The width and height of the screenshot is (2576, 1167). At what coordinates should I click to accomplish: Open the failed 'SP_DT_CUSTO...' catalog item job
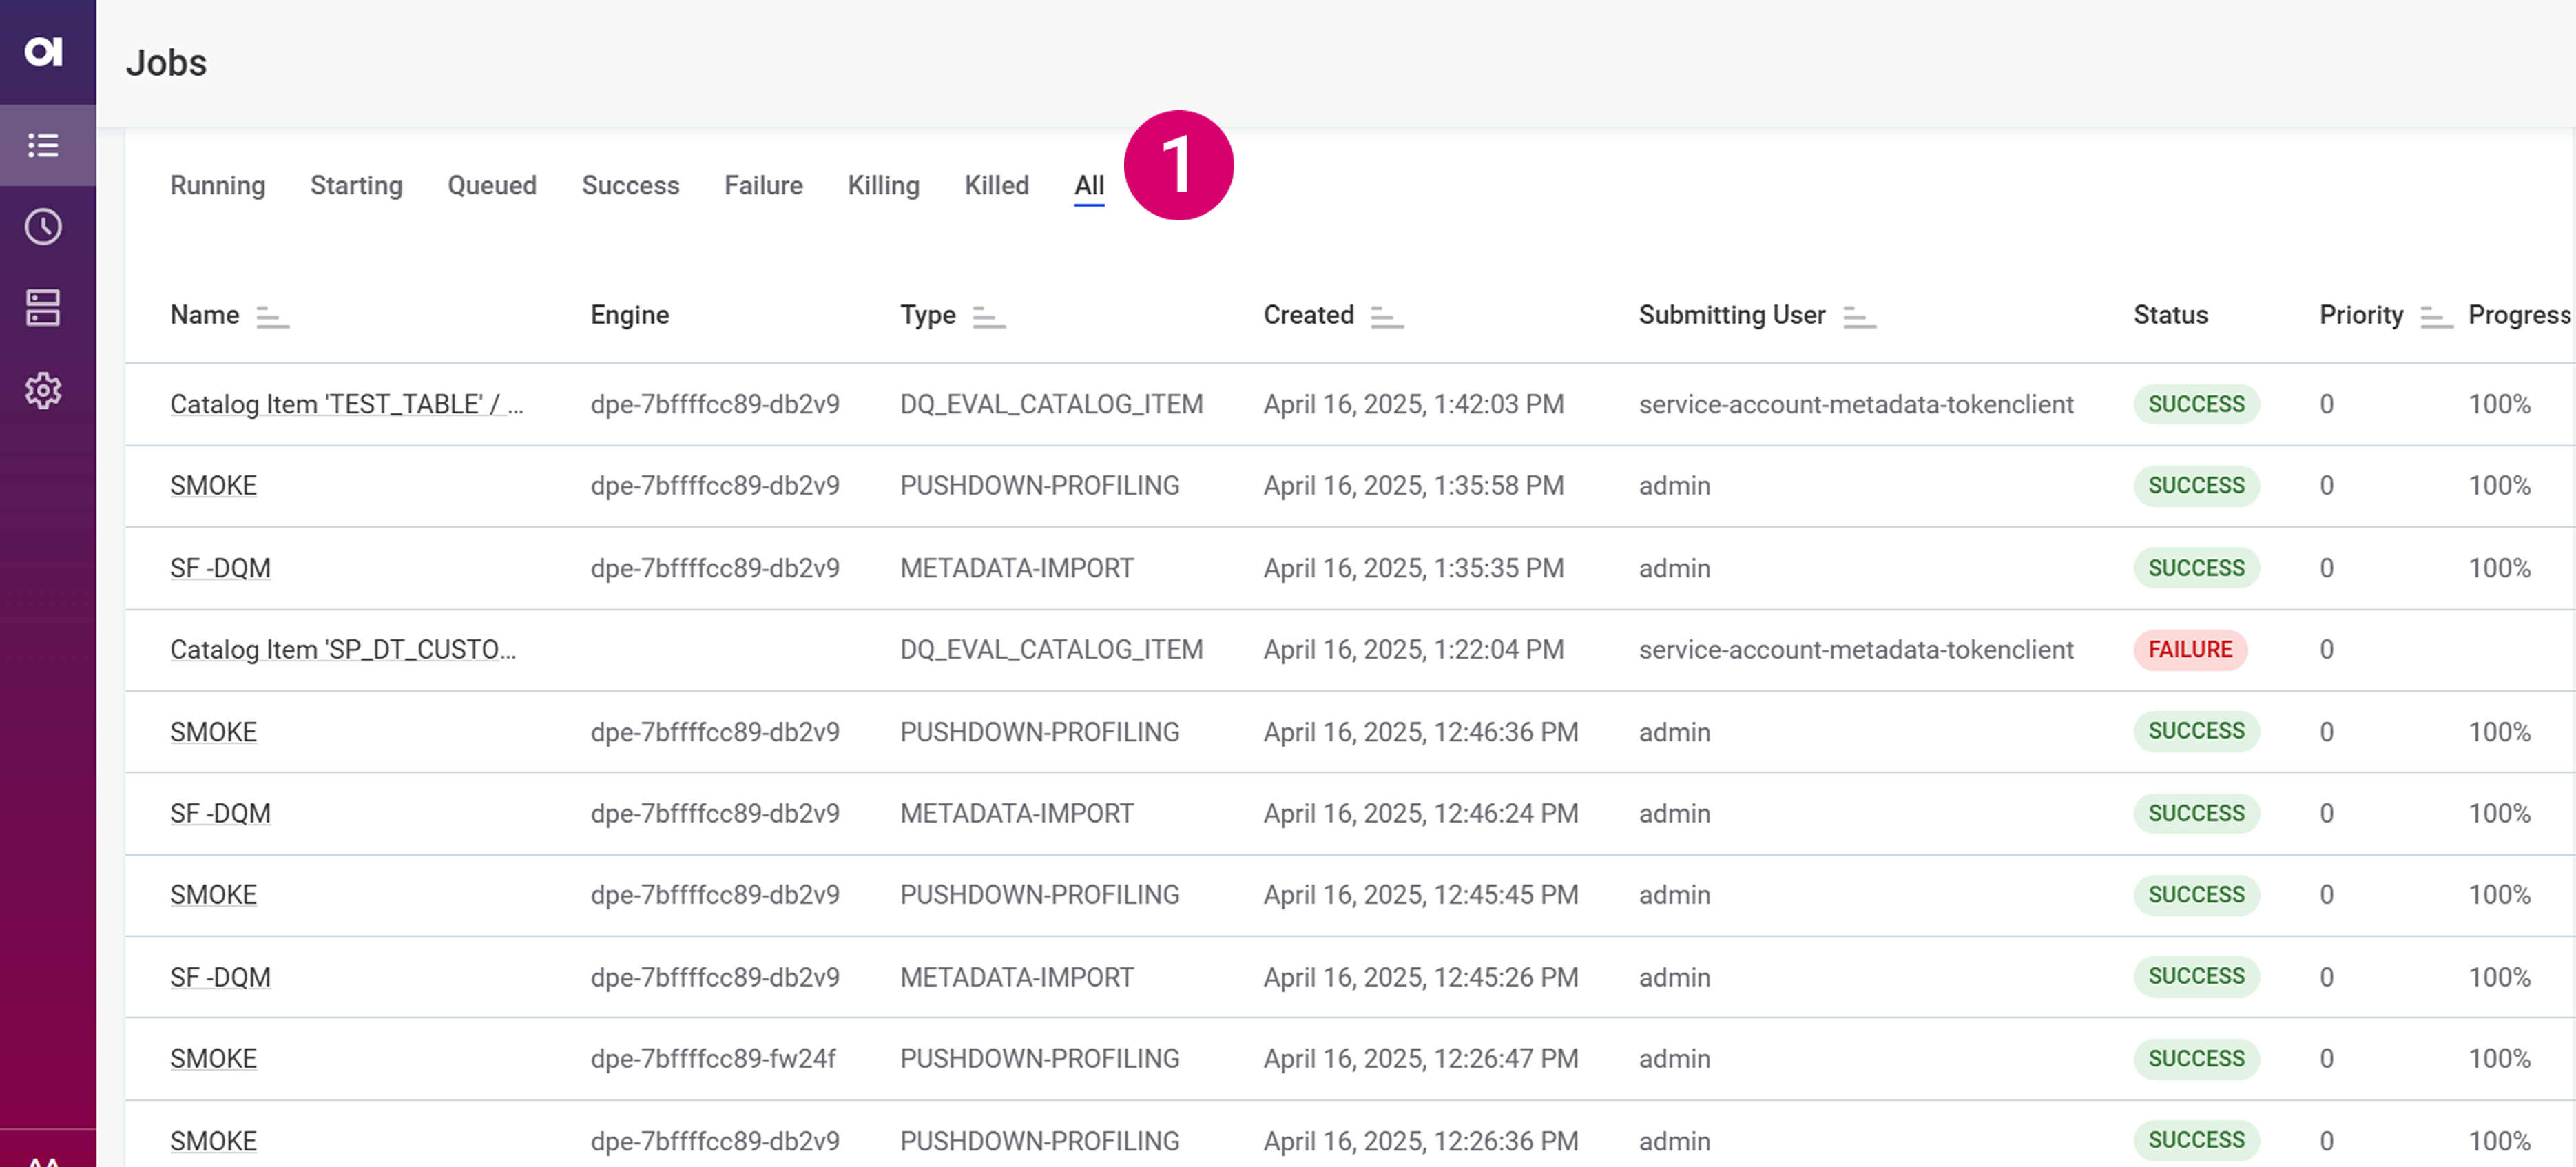(x=343, y=649)
